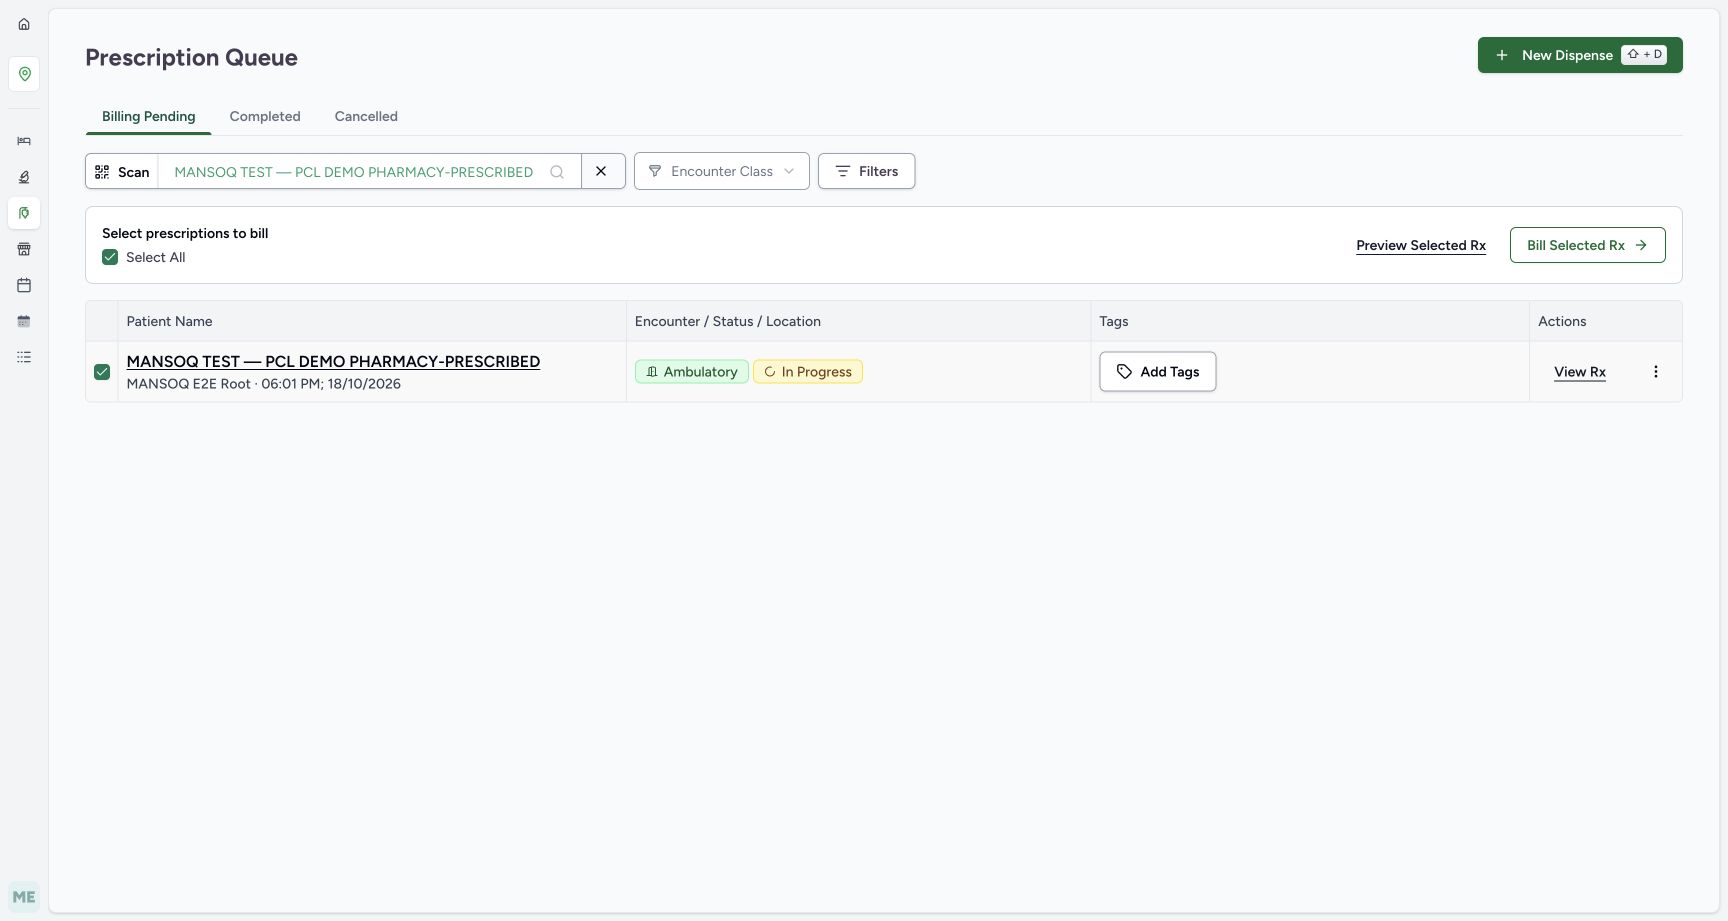Viewport: 1728px width, 921px height.
Task: Click the search magnifier icon
Action: [x=557, y=172]
